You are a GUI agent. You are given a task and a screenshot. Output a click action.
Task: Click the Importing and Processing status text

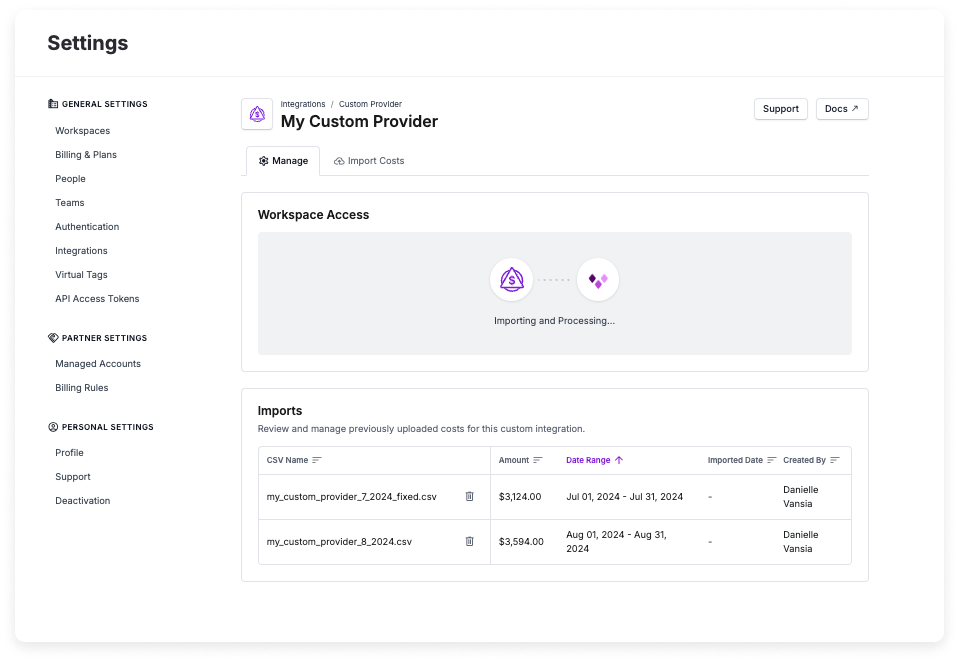coord(554,321)
